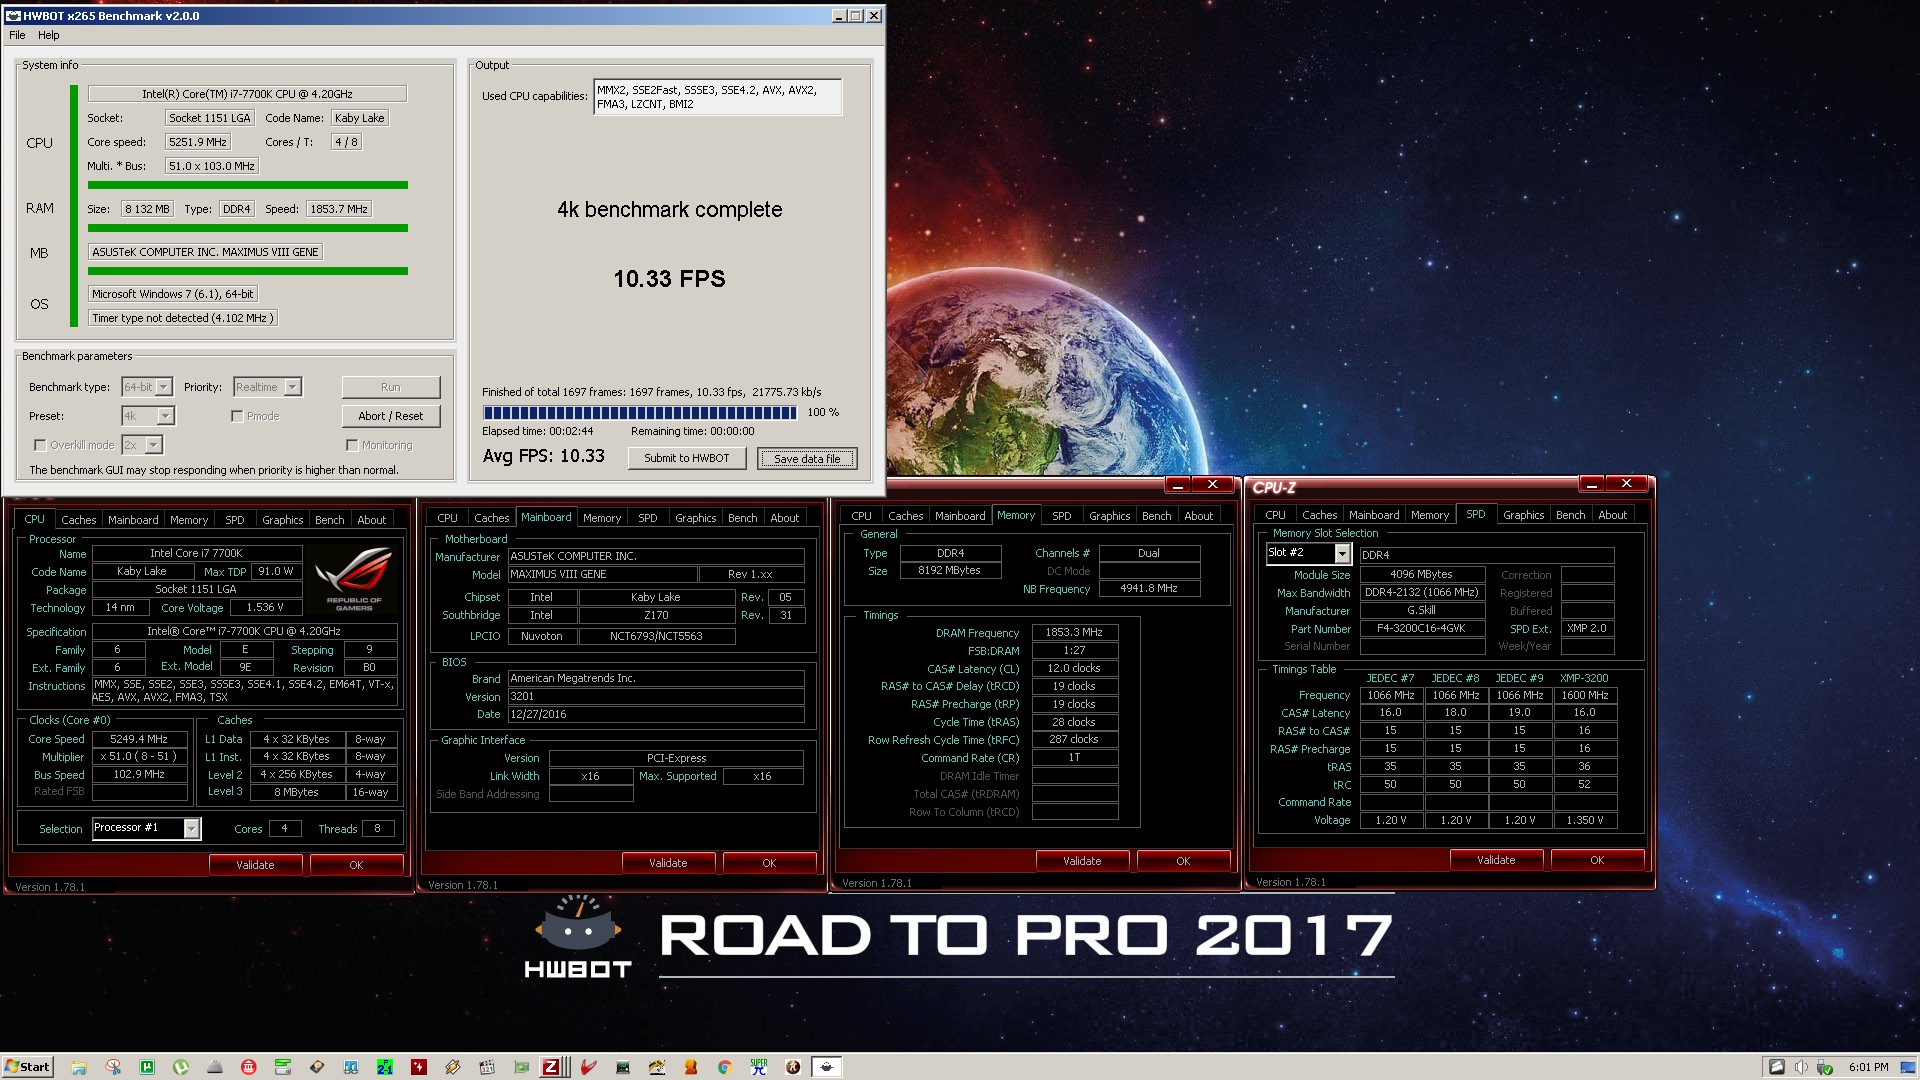Screen dimensions: 1920x1080
Task: Click the Save data file button
Action: click(807, 459)
